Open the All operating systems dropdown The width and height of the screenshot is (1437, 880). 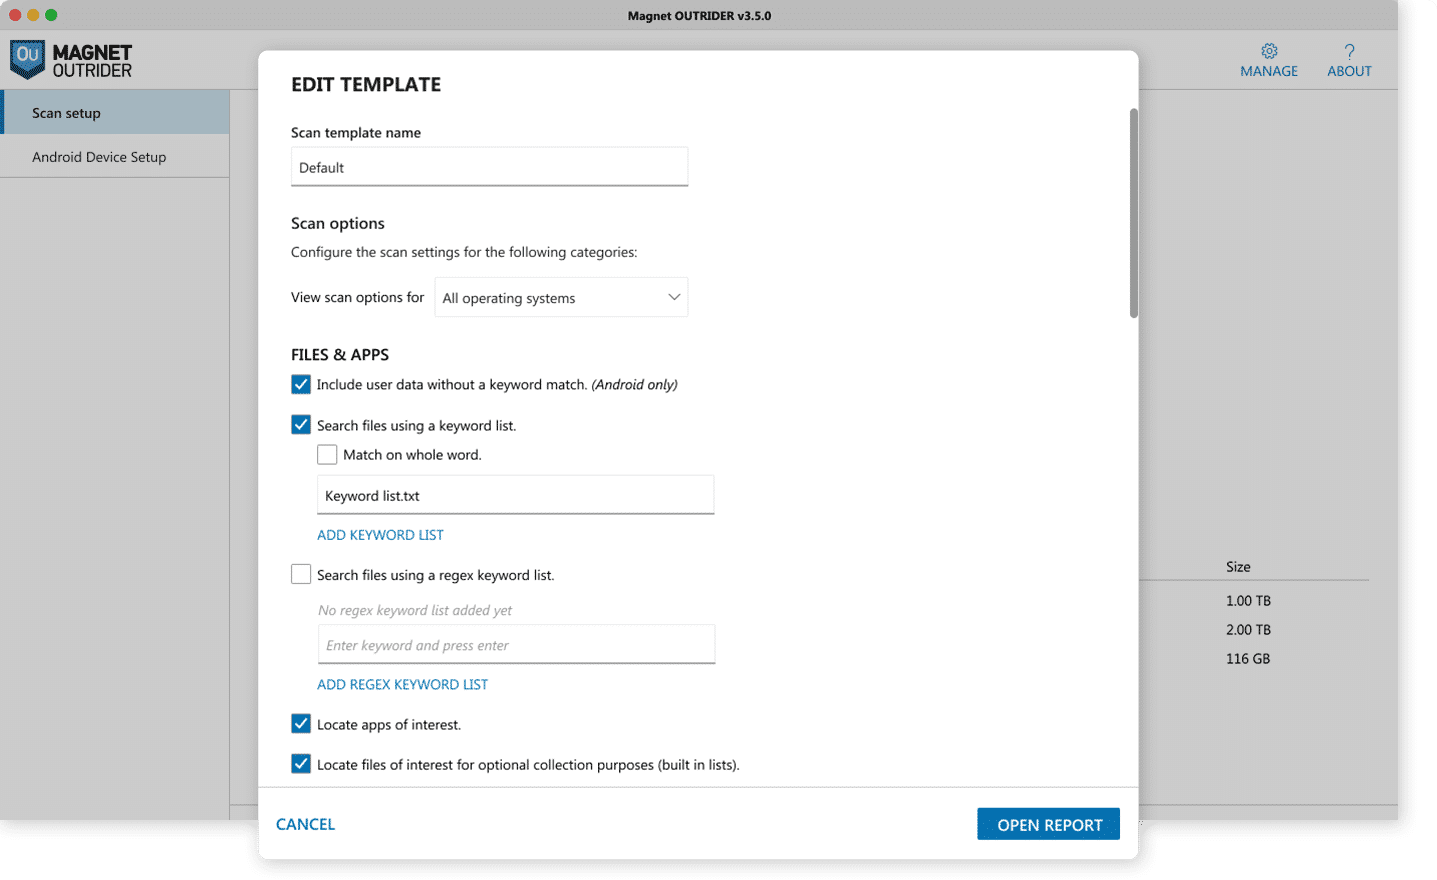(560, 298)
